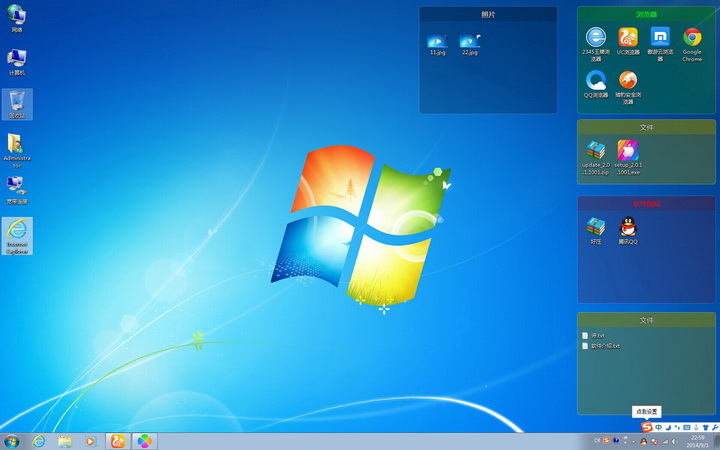Click the 浏览器 panel title
The height and width of the screenshot is (450, 720).
(646, 14)
